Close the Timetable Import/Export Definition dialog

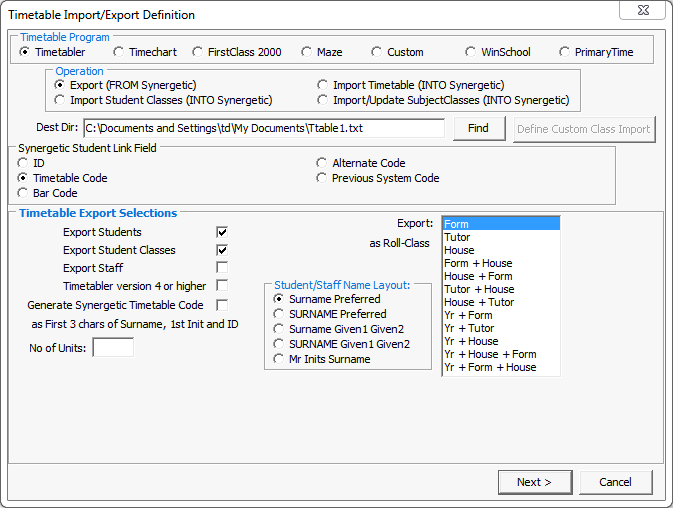pyautogui.click(x=643, y=10)
